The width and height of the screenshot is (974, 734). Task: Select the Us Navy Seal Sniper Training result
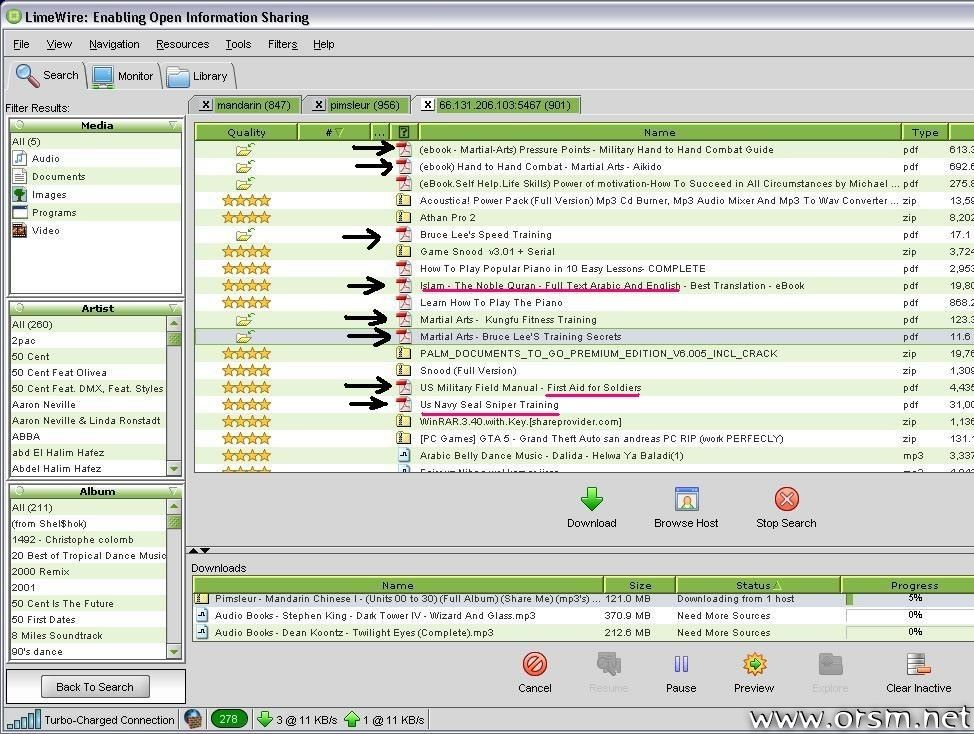click(489, 404)
